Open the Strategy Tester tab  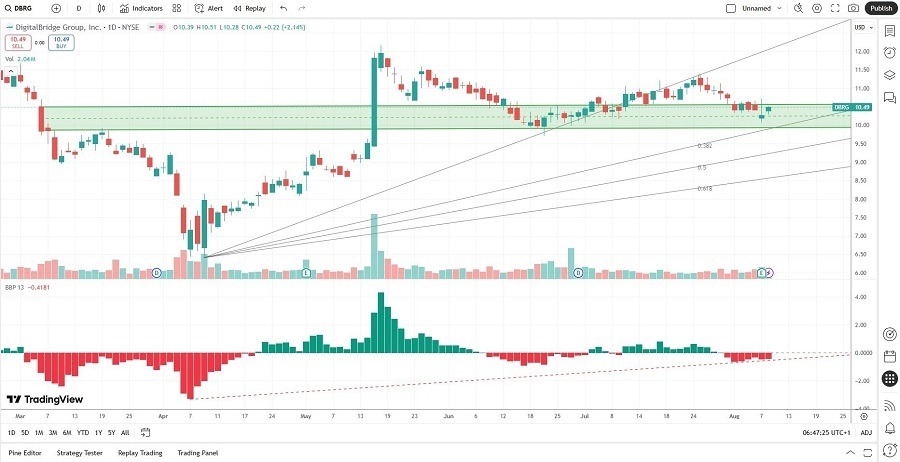coord(79,453)
